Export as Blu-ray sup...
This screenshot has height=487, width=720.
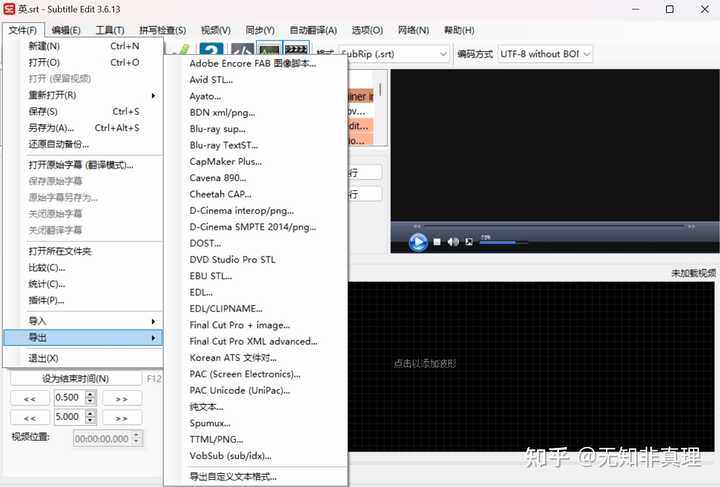tap(256, 129)
